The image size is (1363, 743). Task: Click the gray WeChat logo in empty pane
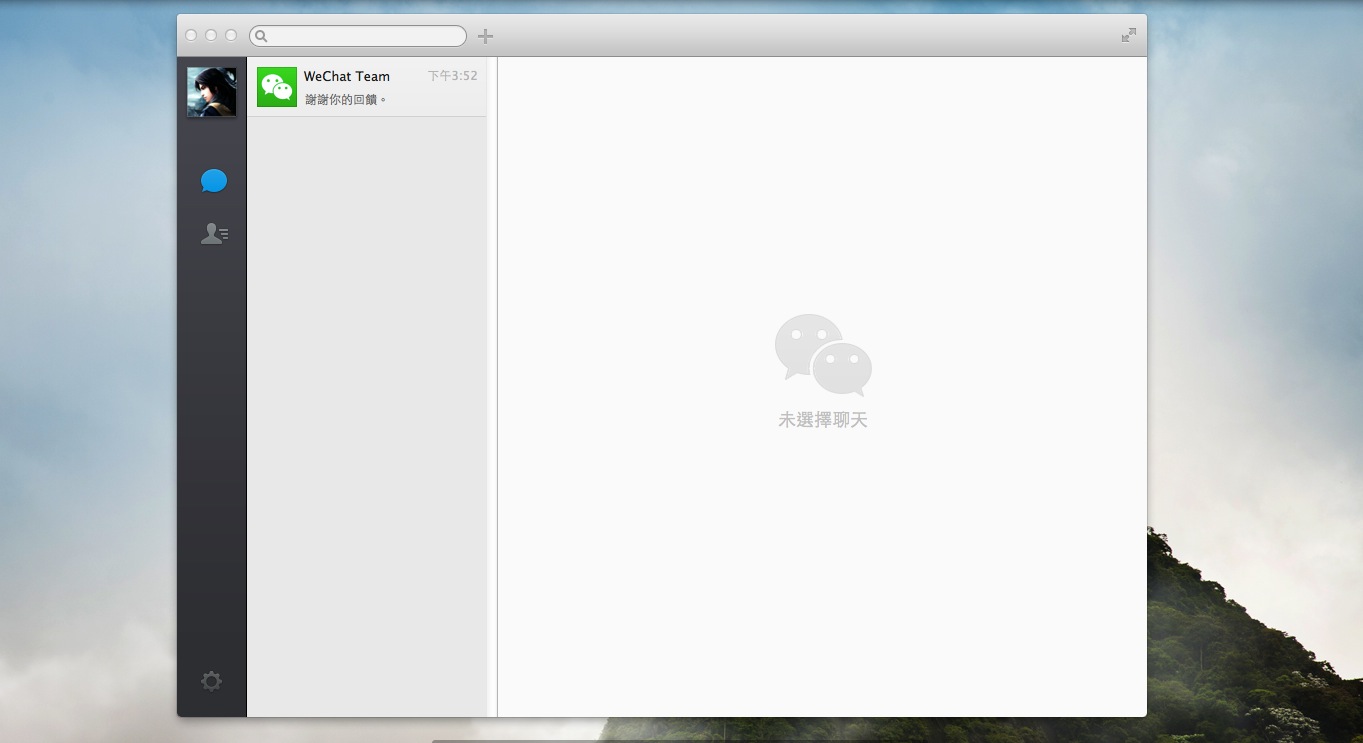823,355
